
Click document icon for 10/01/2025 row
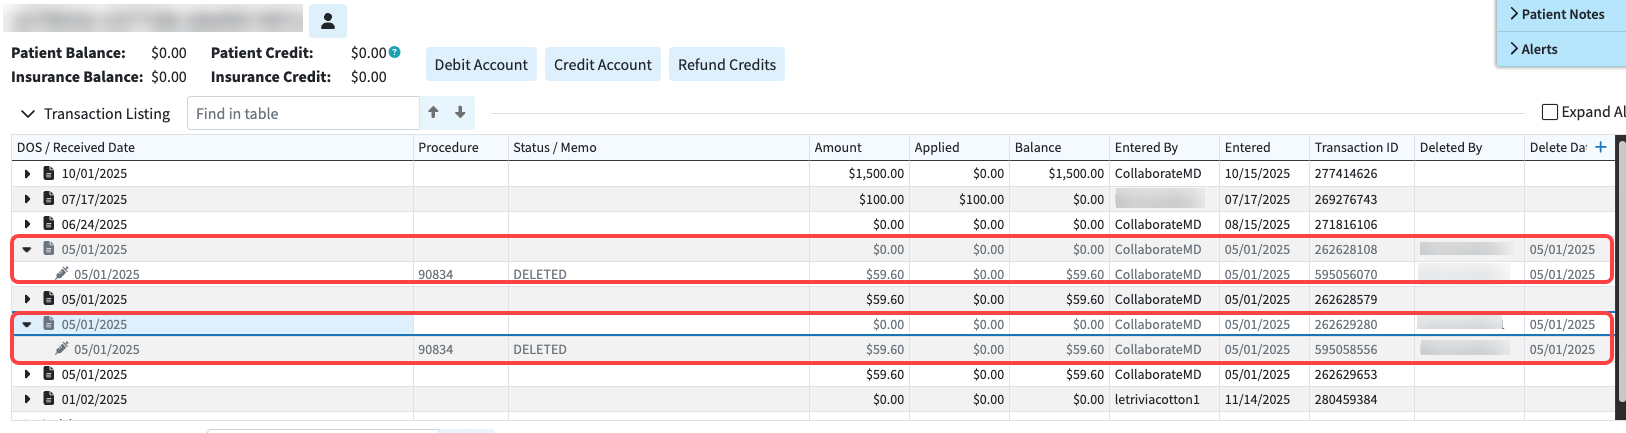[48, 173]
